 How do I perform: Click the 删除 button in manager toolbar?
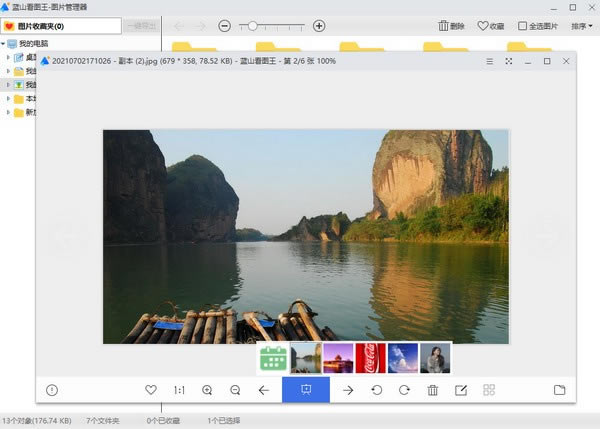pos(451,26)
